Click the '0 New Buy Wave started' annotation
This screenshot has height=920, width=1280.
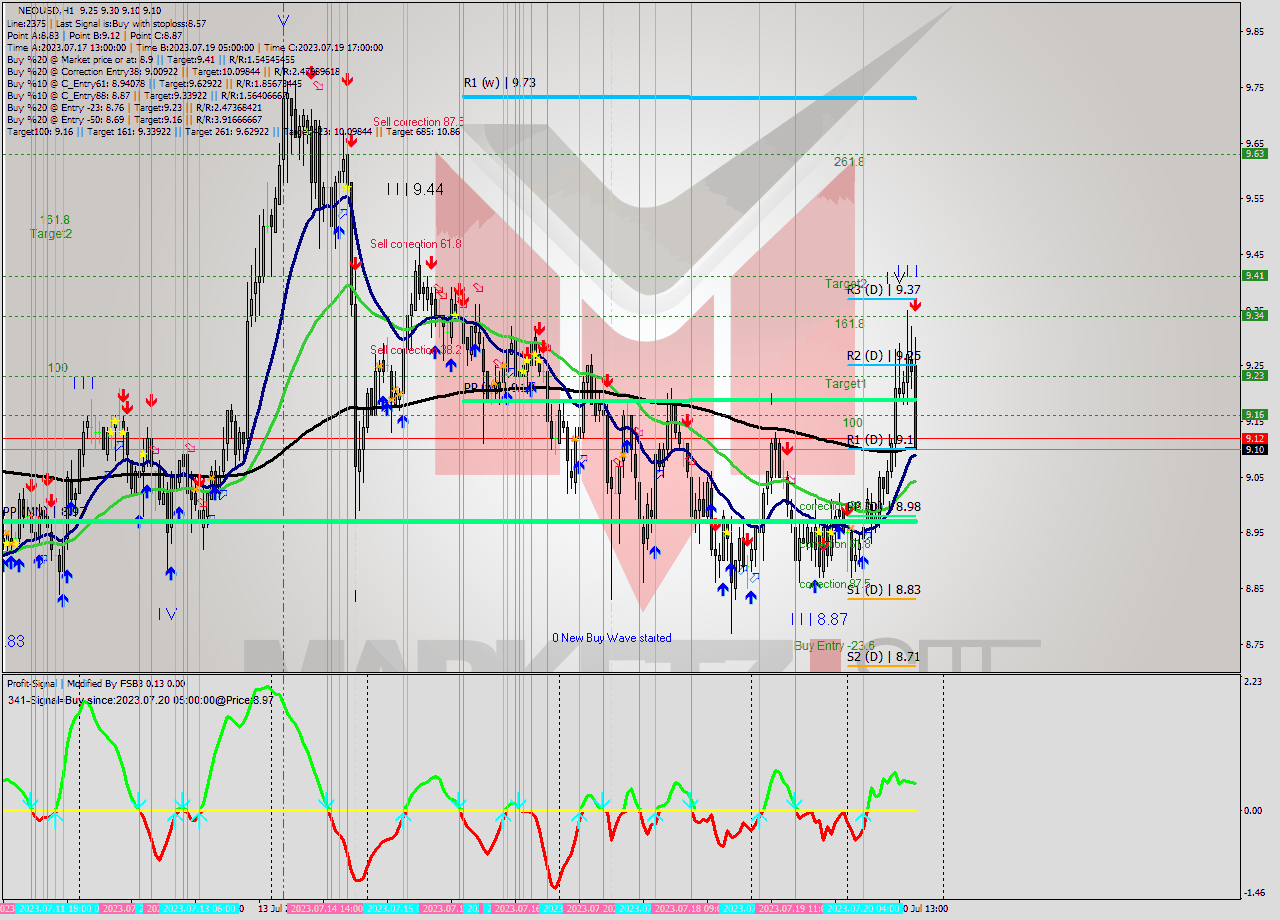point(612,638)
